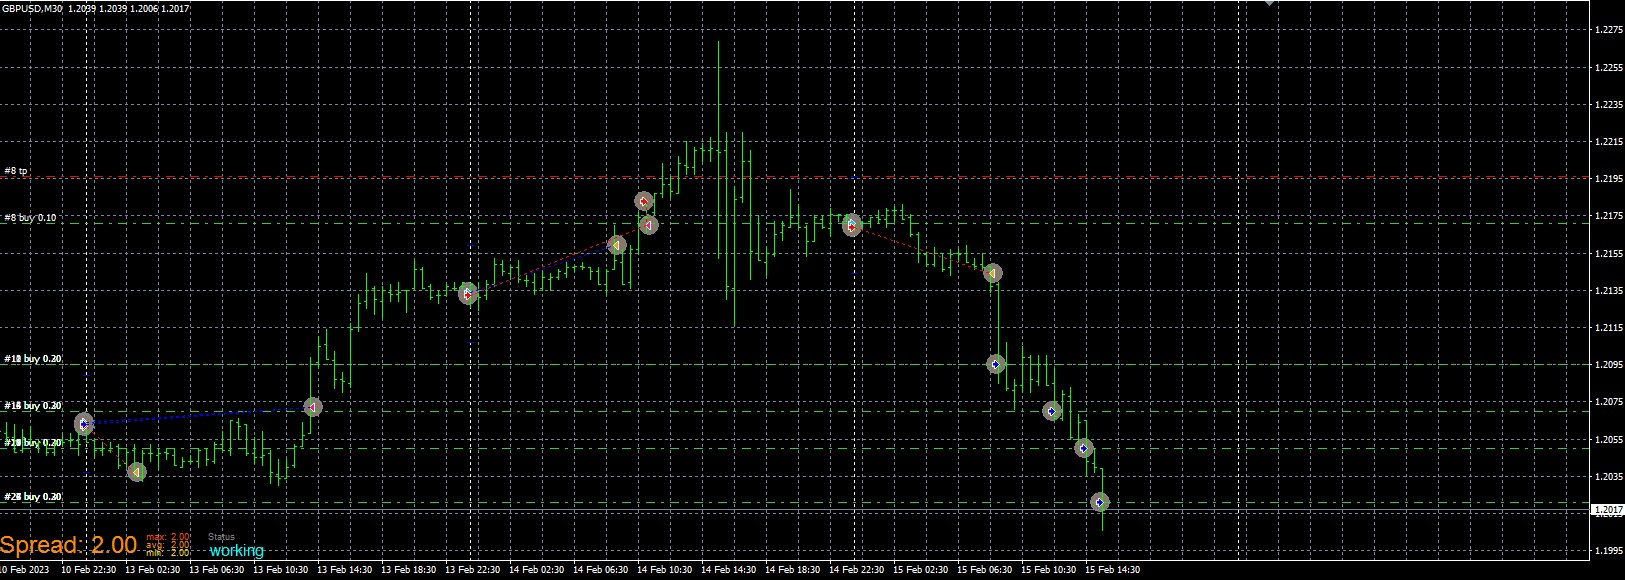This screenshot has width=1625, height=580.
Task: Select the 1.2195 price scale label
Action: click(1609, 179)
